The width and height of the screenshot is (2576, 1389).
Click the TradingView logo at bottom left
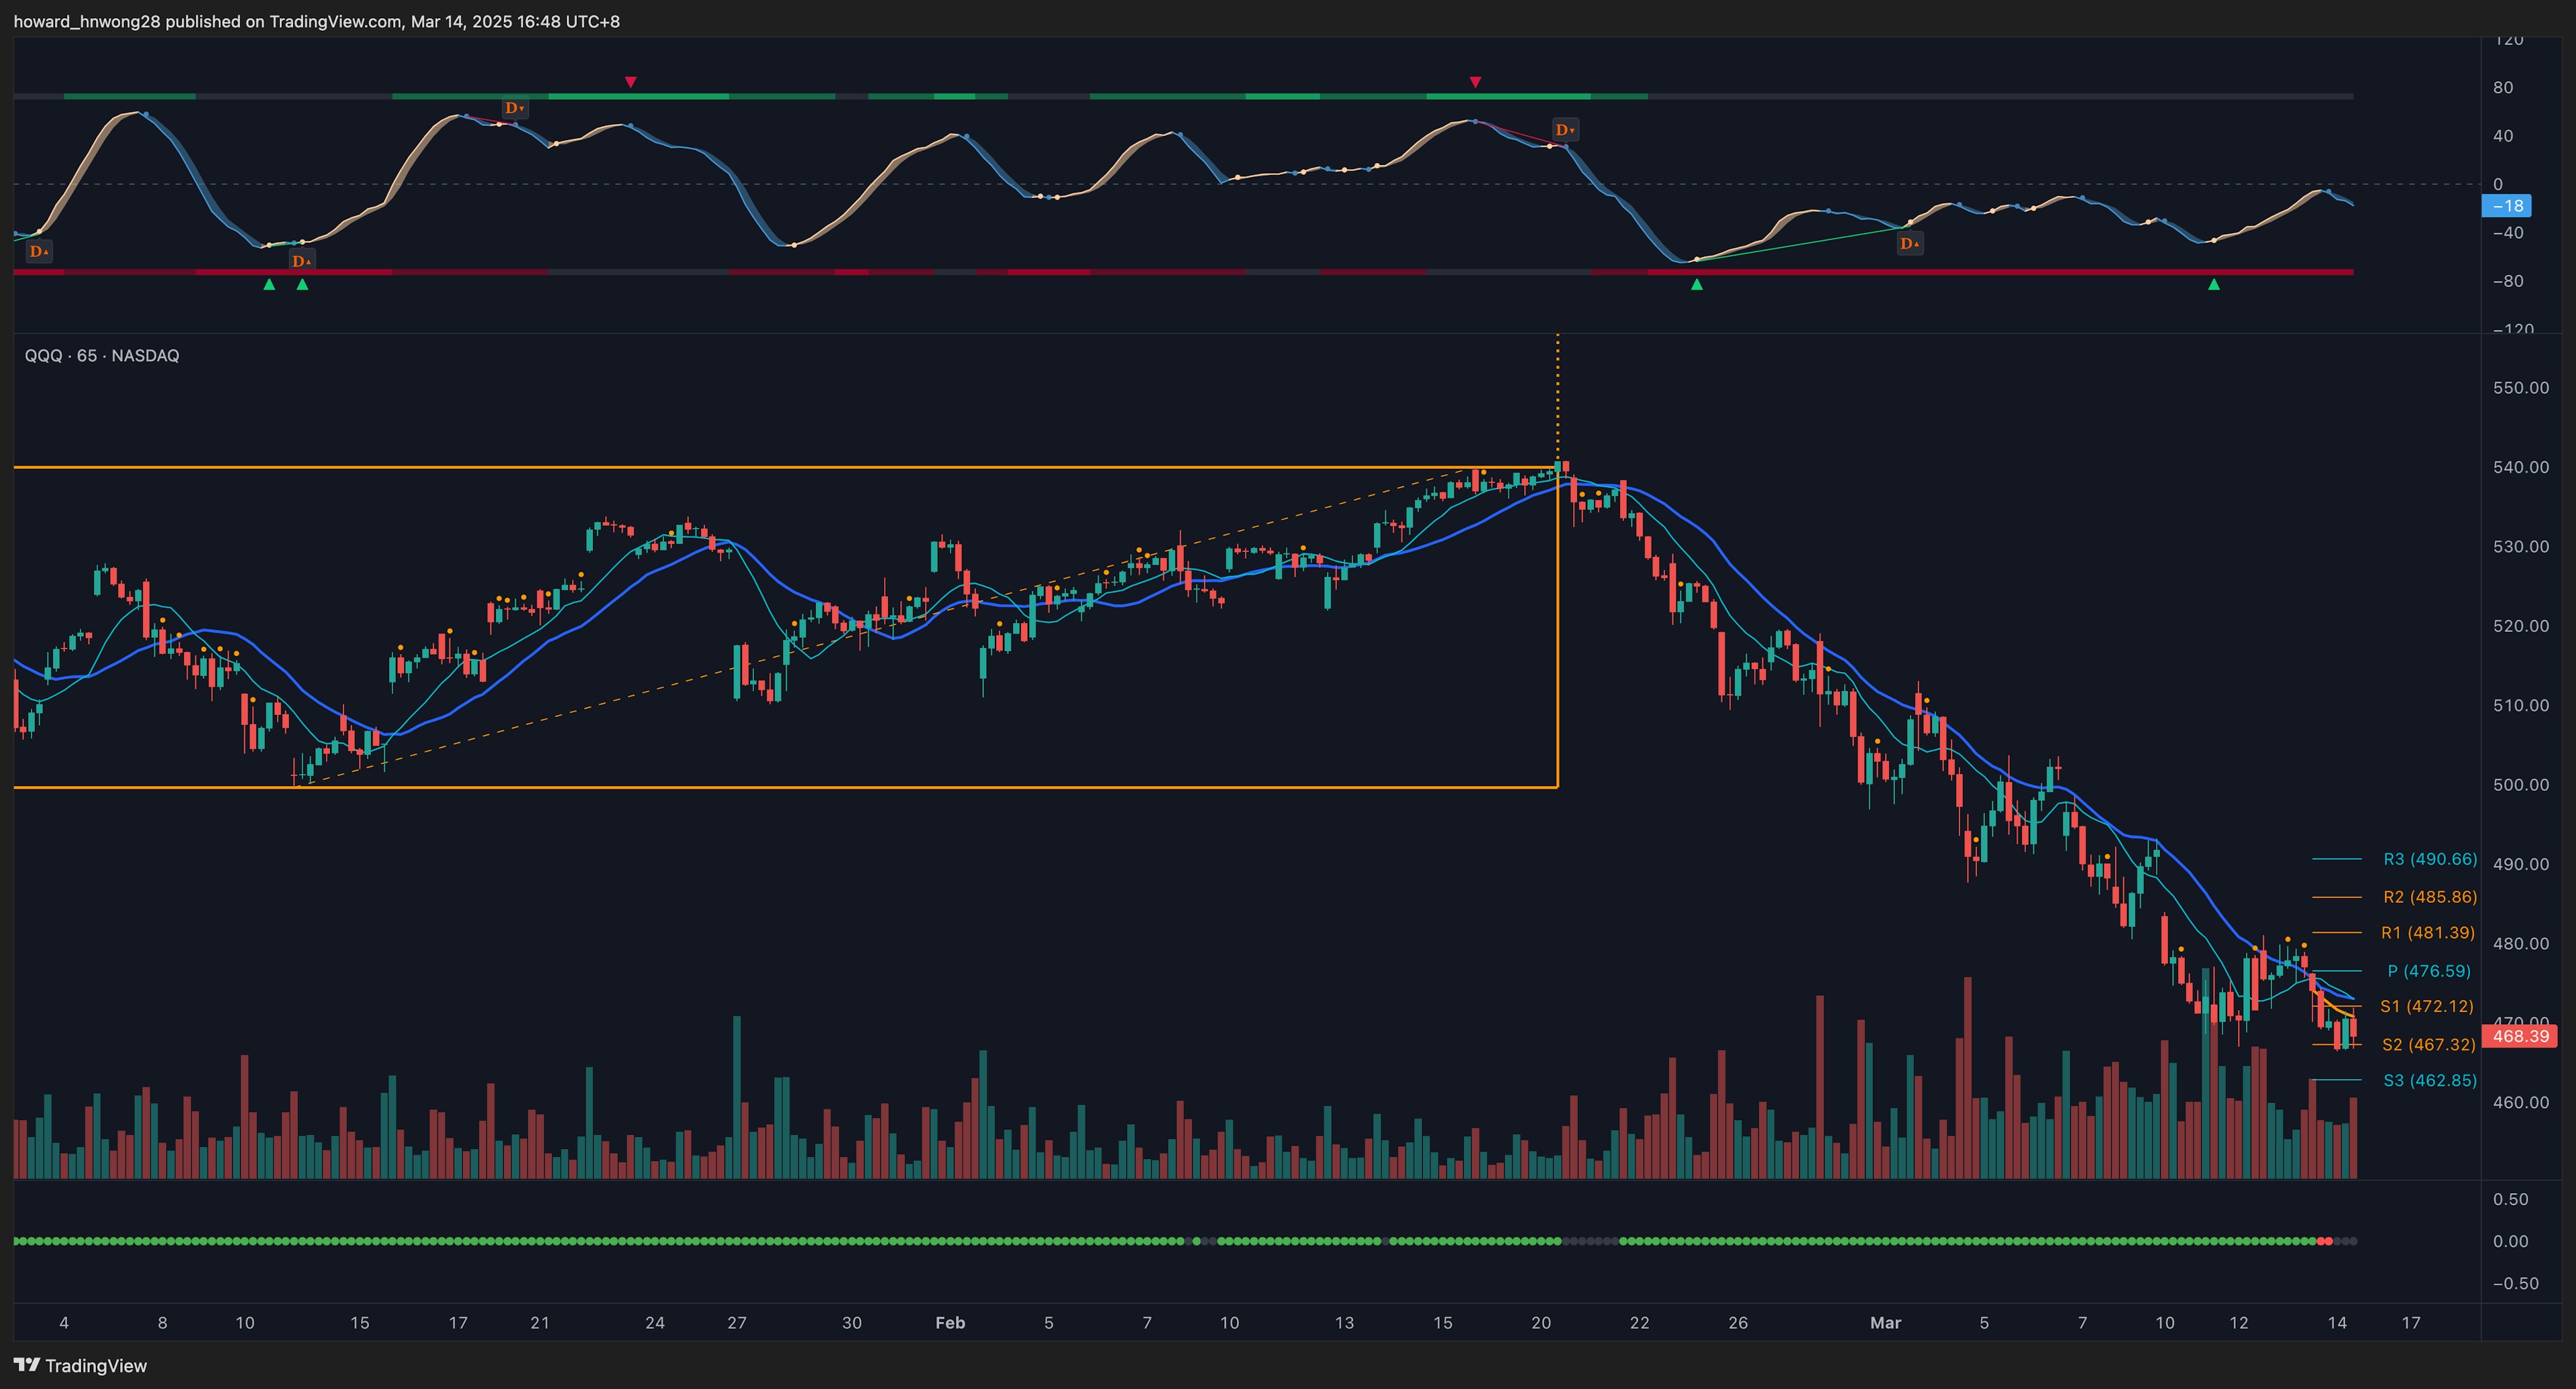coord(80,1365)
